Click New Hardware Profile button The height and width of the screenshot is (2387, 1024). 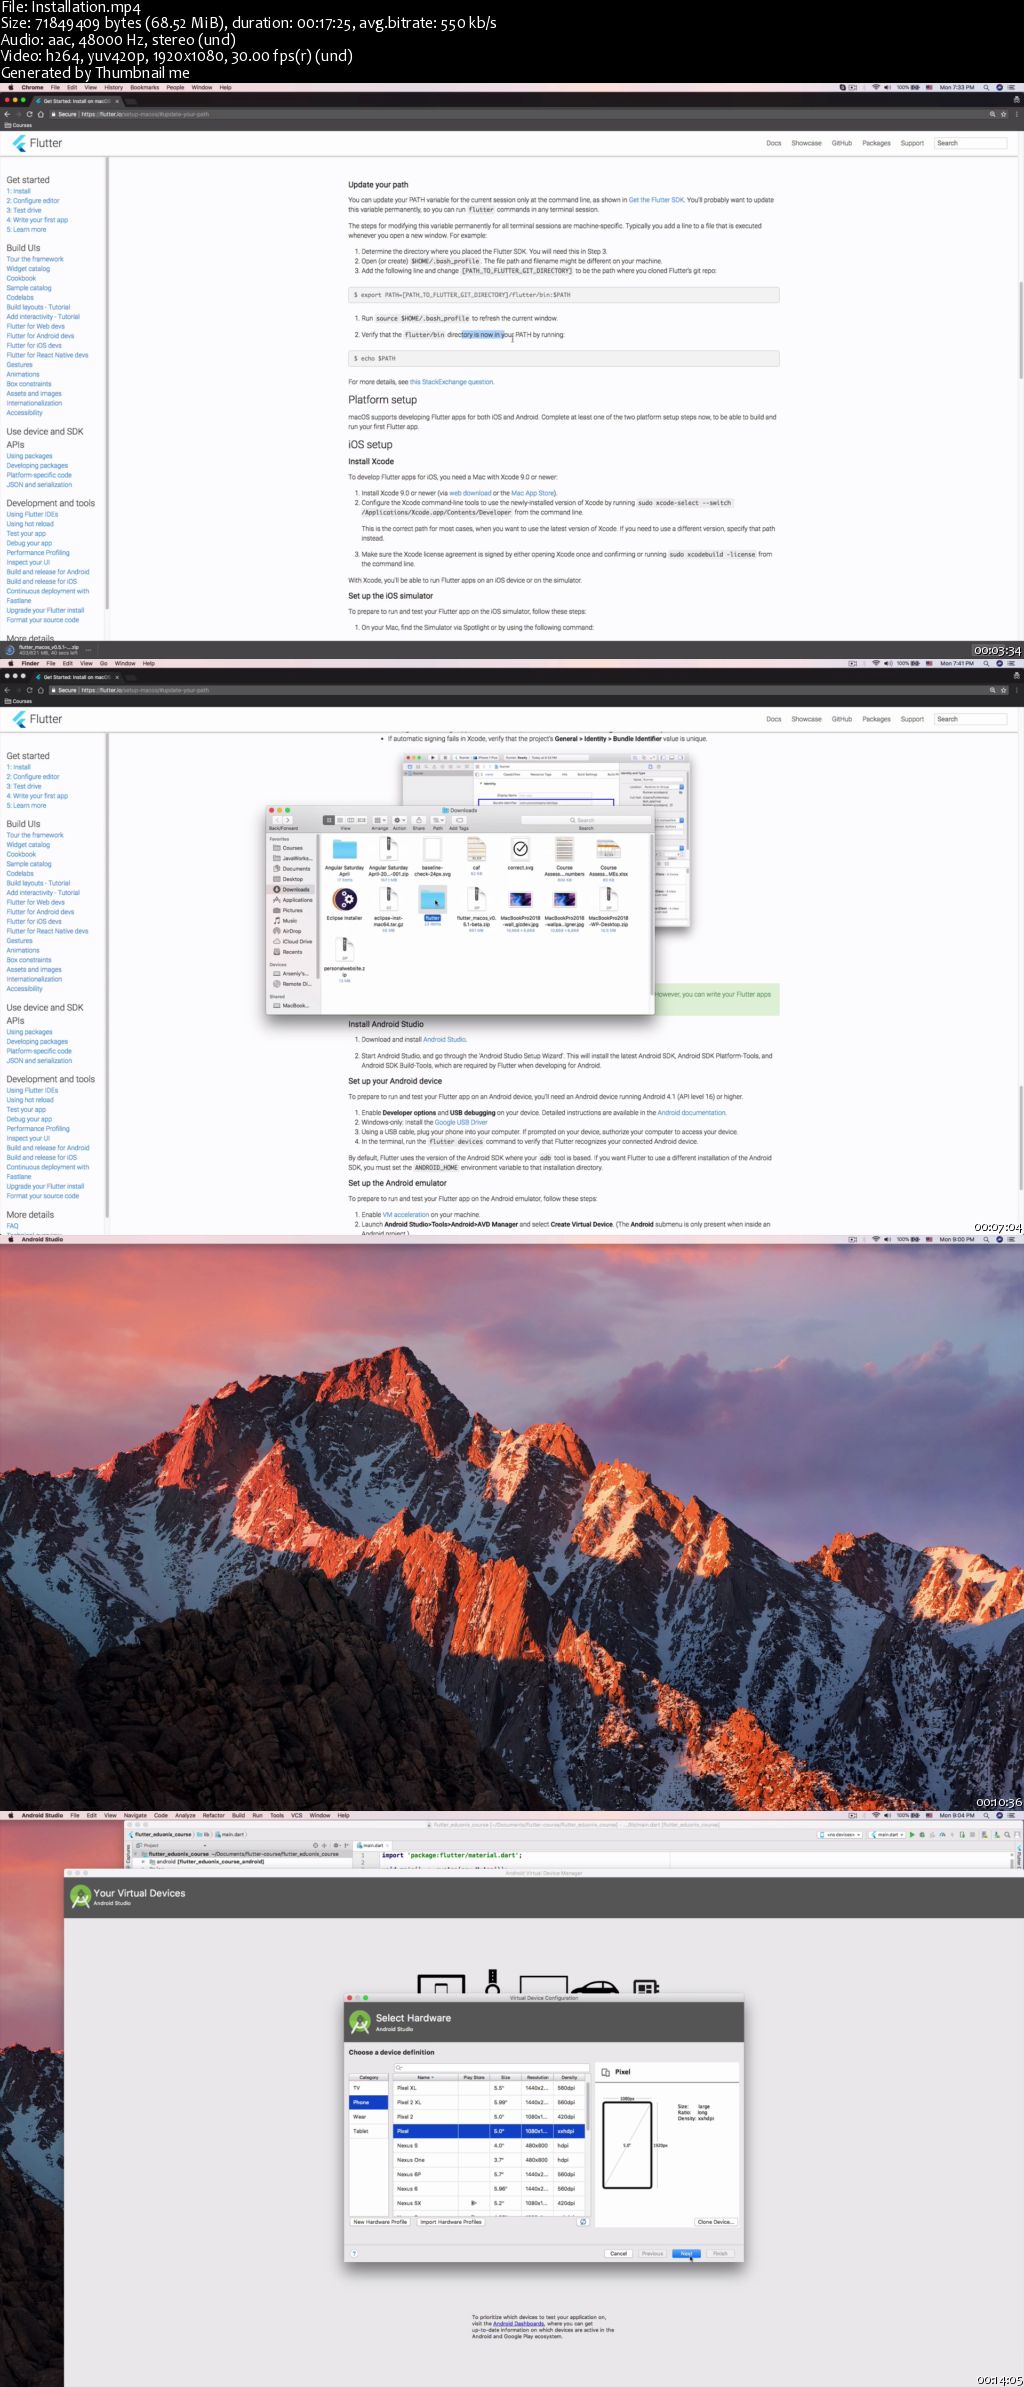[x=380, y=2222]
